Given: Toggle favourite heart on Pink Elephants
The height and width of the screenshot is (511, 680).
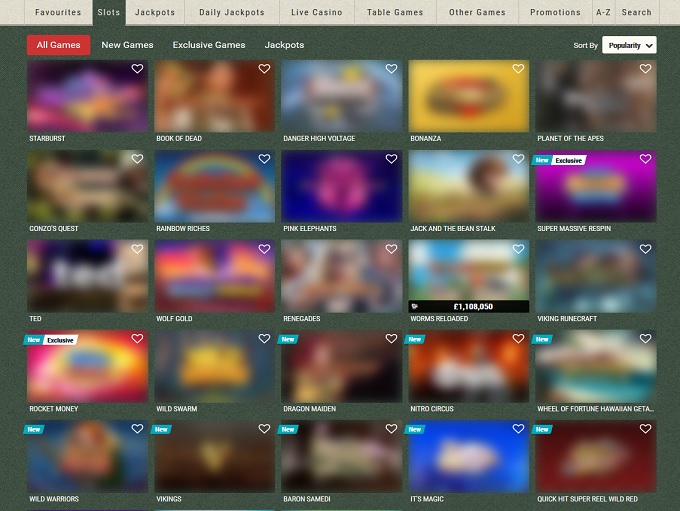Looking at the screenshot, I should [391, 159].
